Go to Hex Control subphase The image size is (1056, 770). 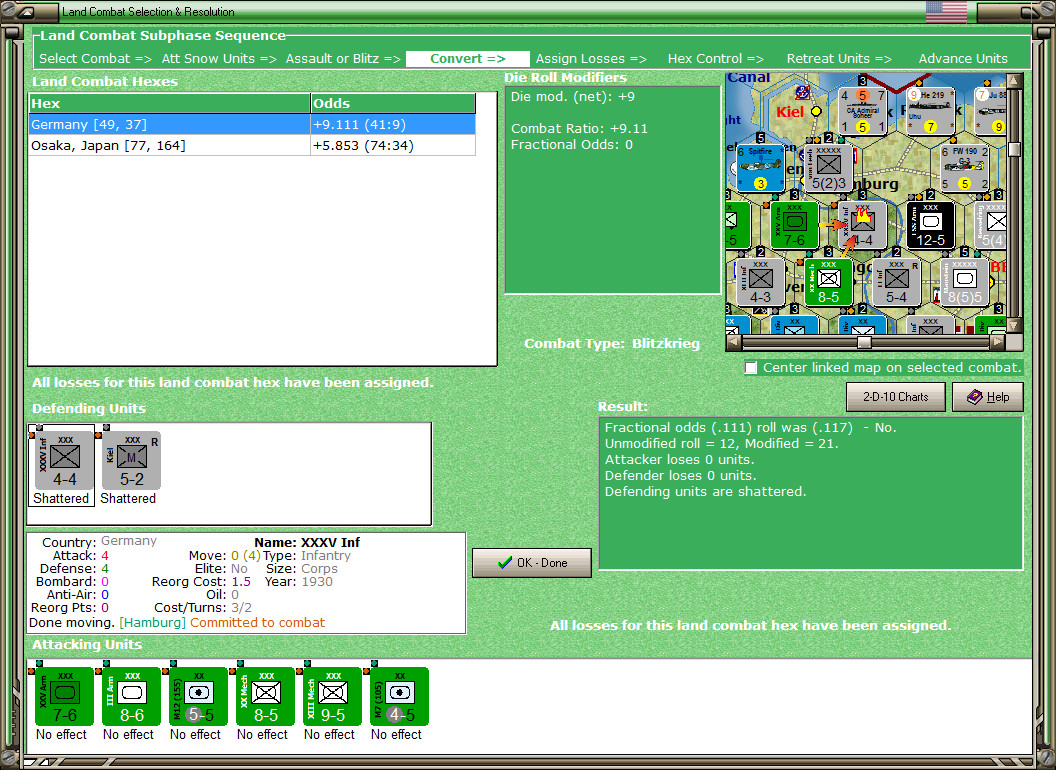point(716,59)
